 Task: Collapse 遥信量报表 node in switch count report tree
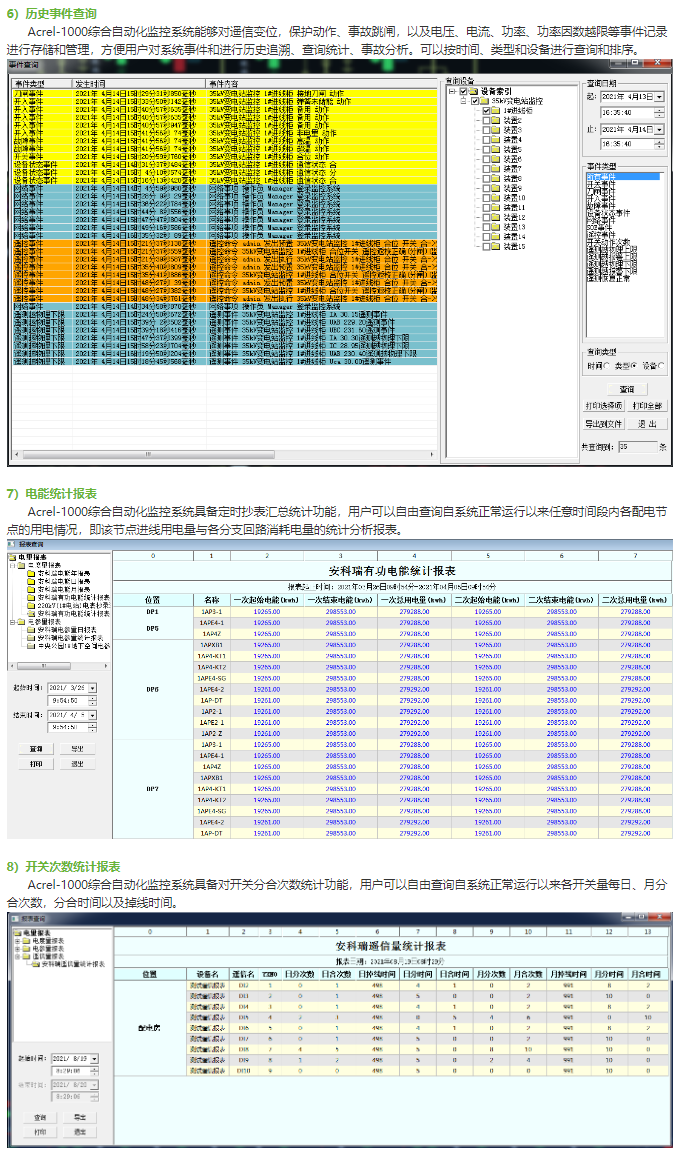click(x=17, y=957)
